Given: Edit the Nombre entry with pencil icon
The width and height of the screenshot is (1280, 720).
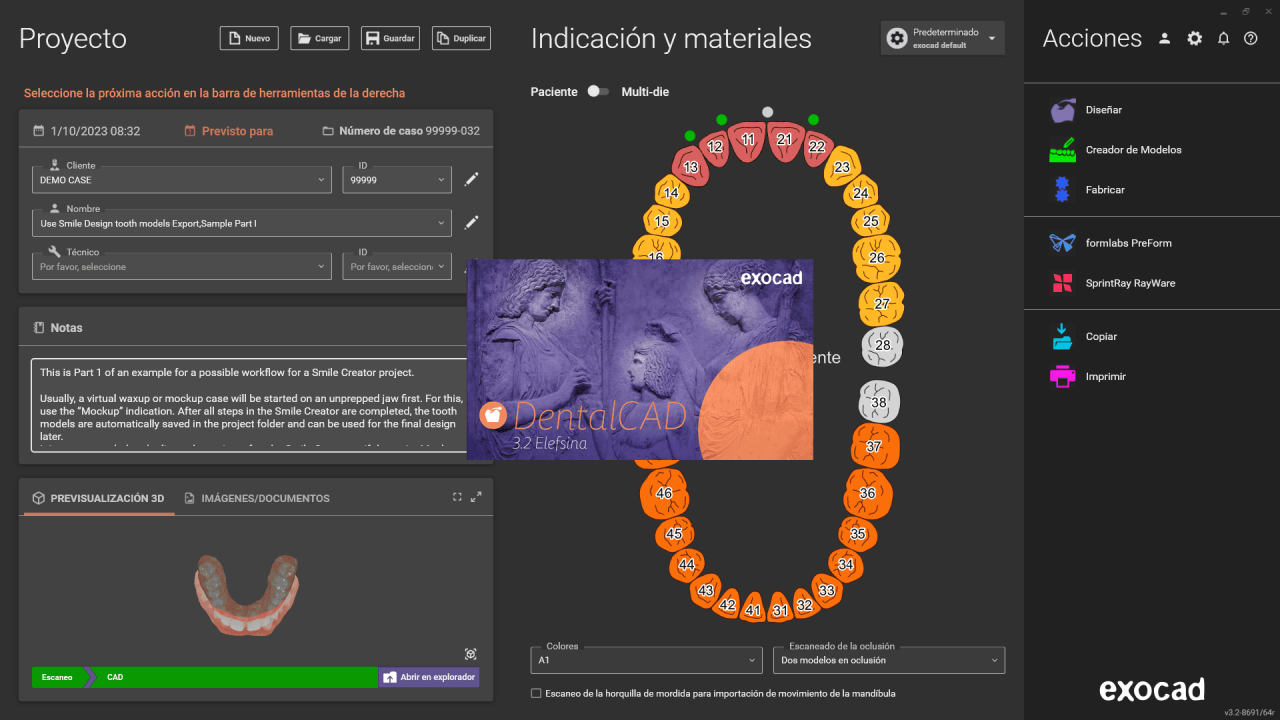Looking at the screenshot, I should (472, 223).
